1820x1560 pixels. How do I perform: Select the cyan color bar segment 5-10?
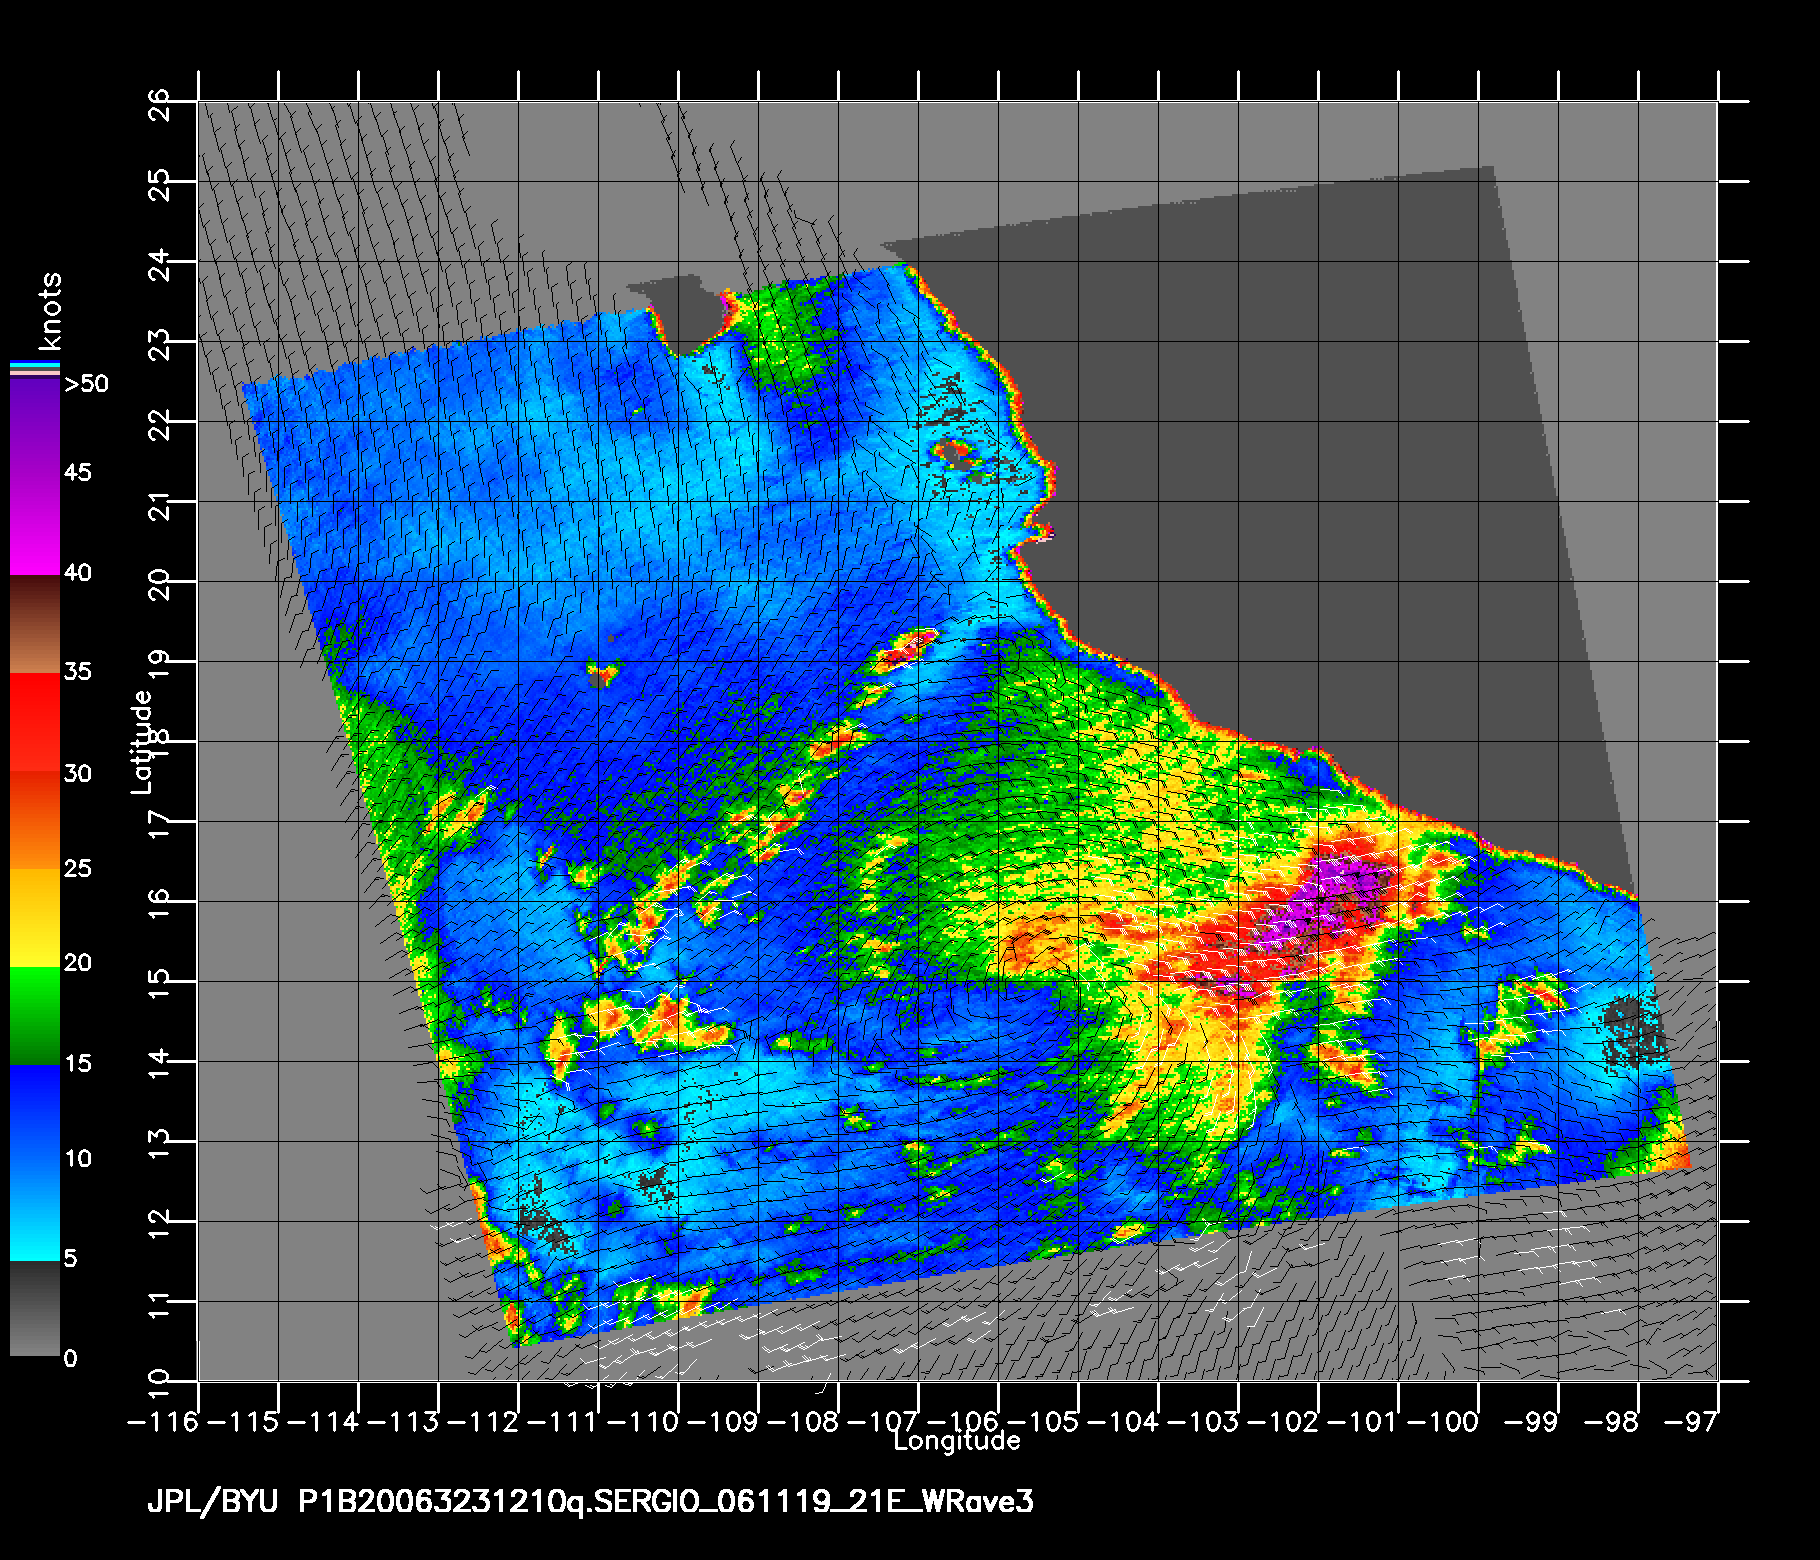[x=35, y=1210]
